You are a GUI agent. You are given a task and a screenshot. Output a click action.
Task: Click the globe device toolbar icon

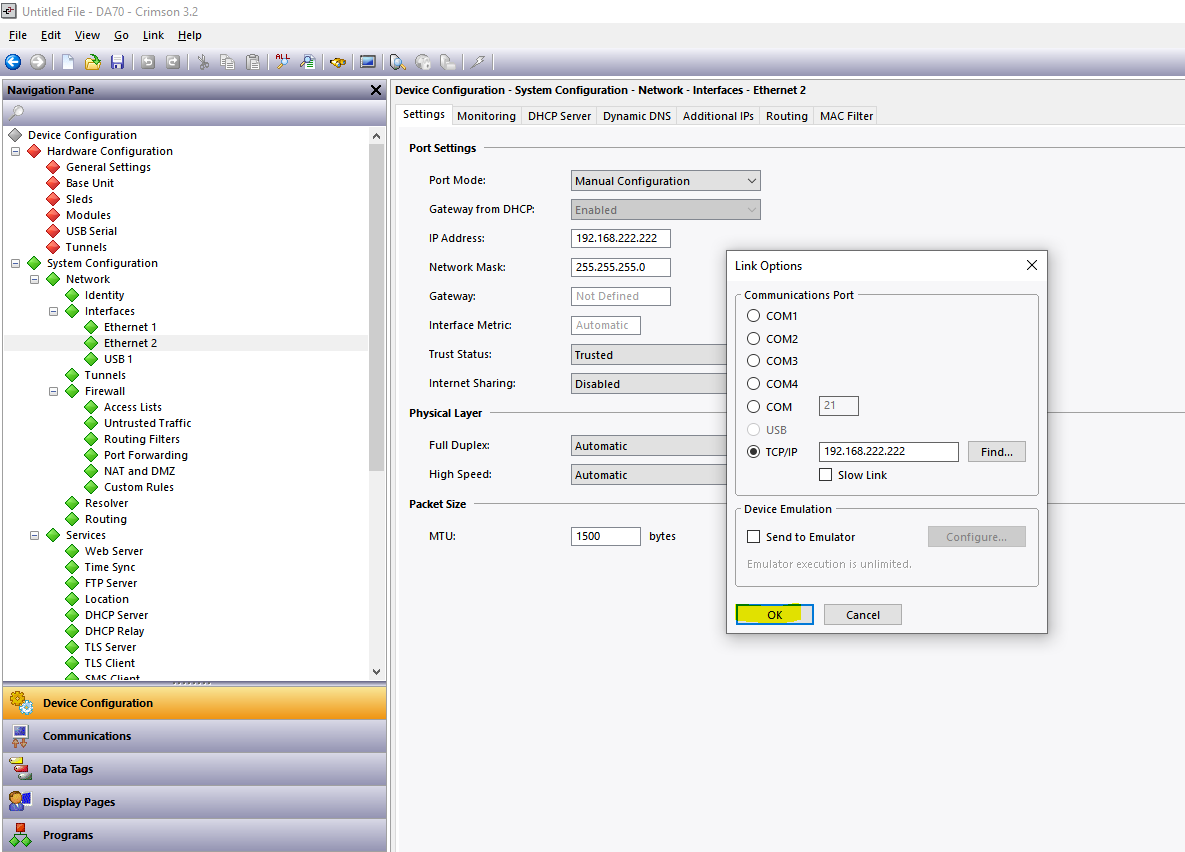[x=423, y=62]
